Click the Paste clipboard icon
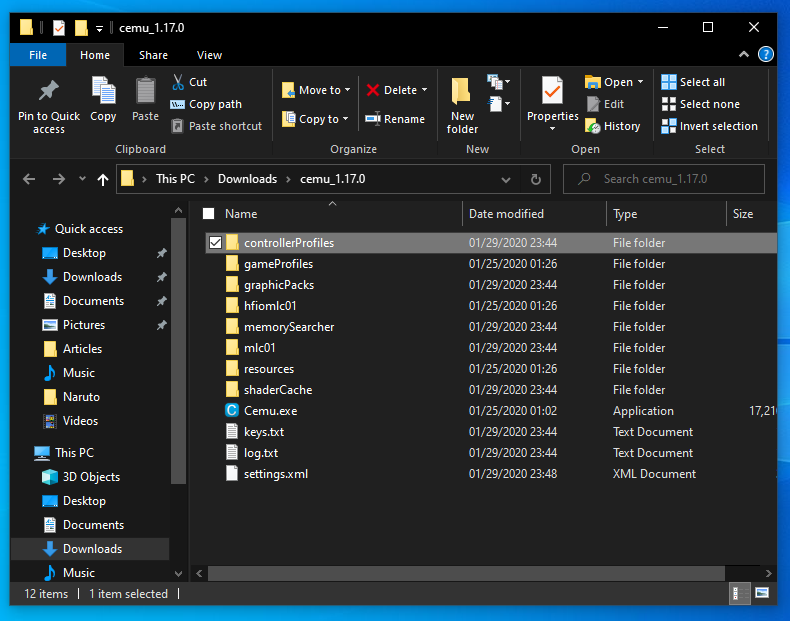 (x=146, y=91)
